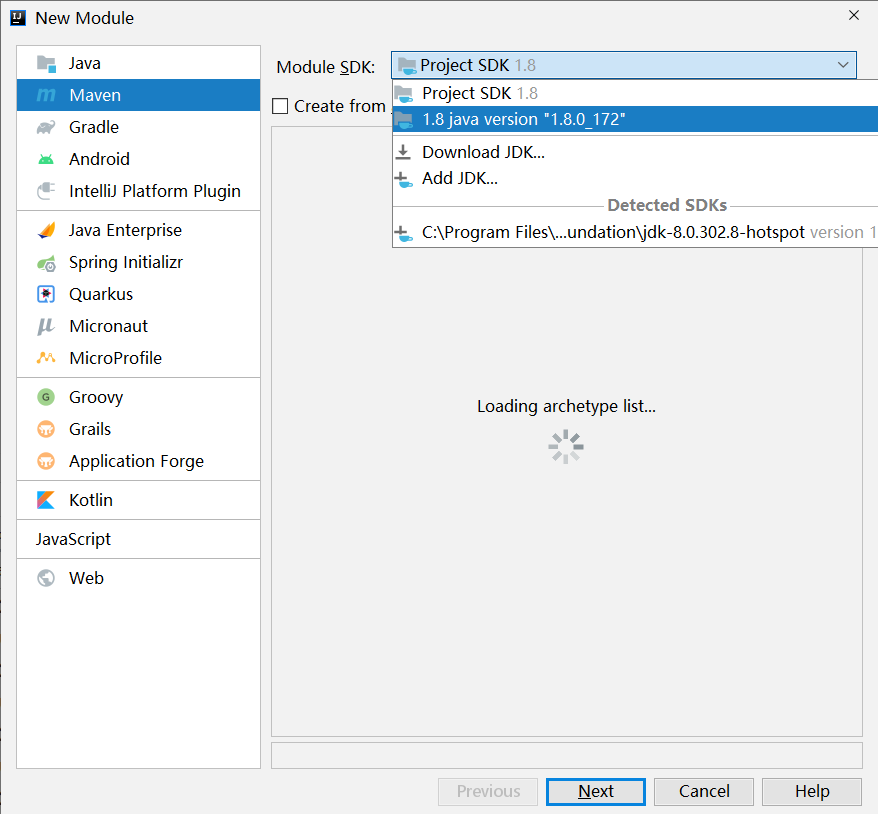The height and width of the screenshot is (814, 878).
Task: Click the Maven 'm' icon
Action: click(x=46, y=95)
